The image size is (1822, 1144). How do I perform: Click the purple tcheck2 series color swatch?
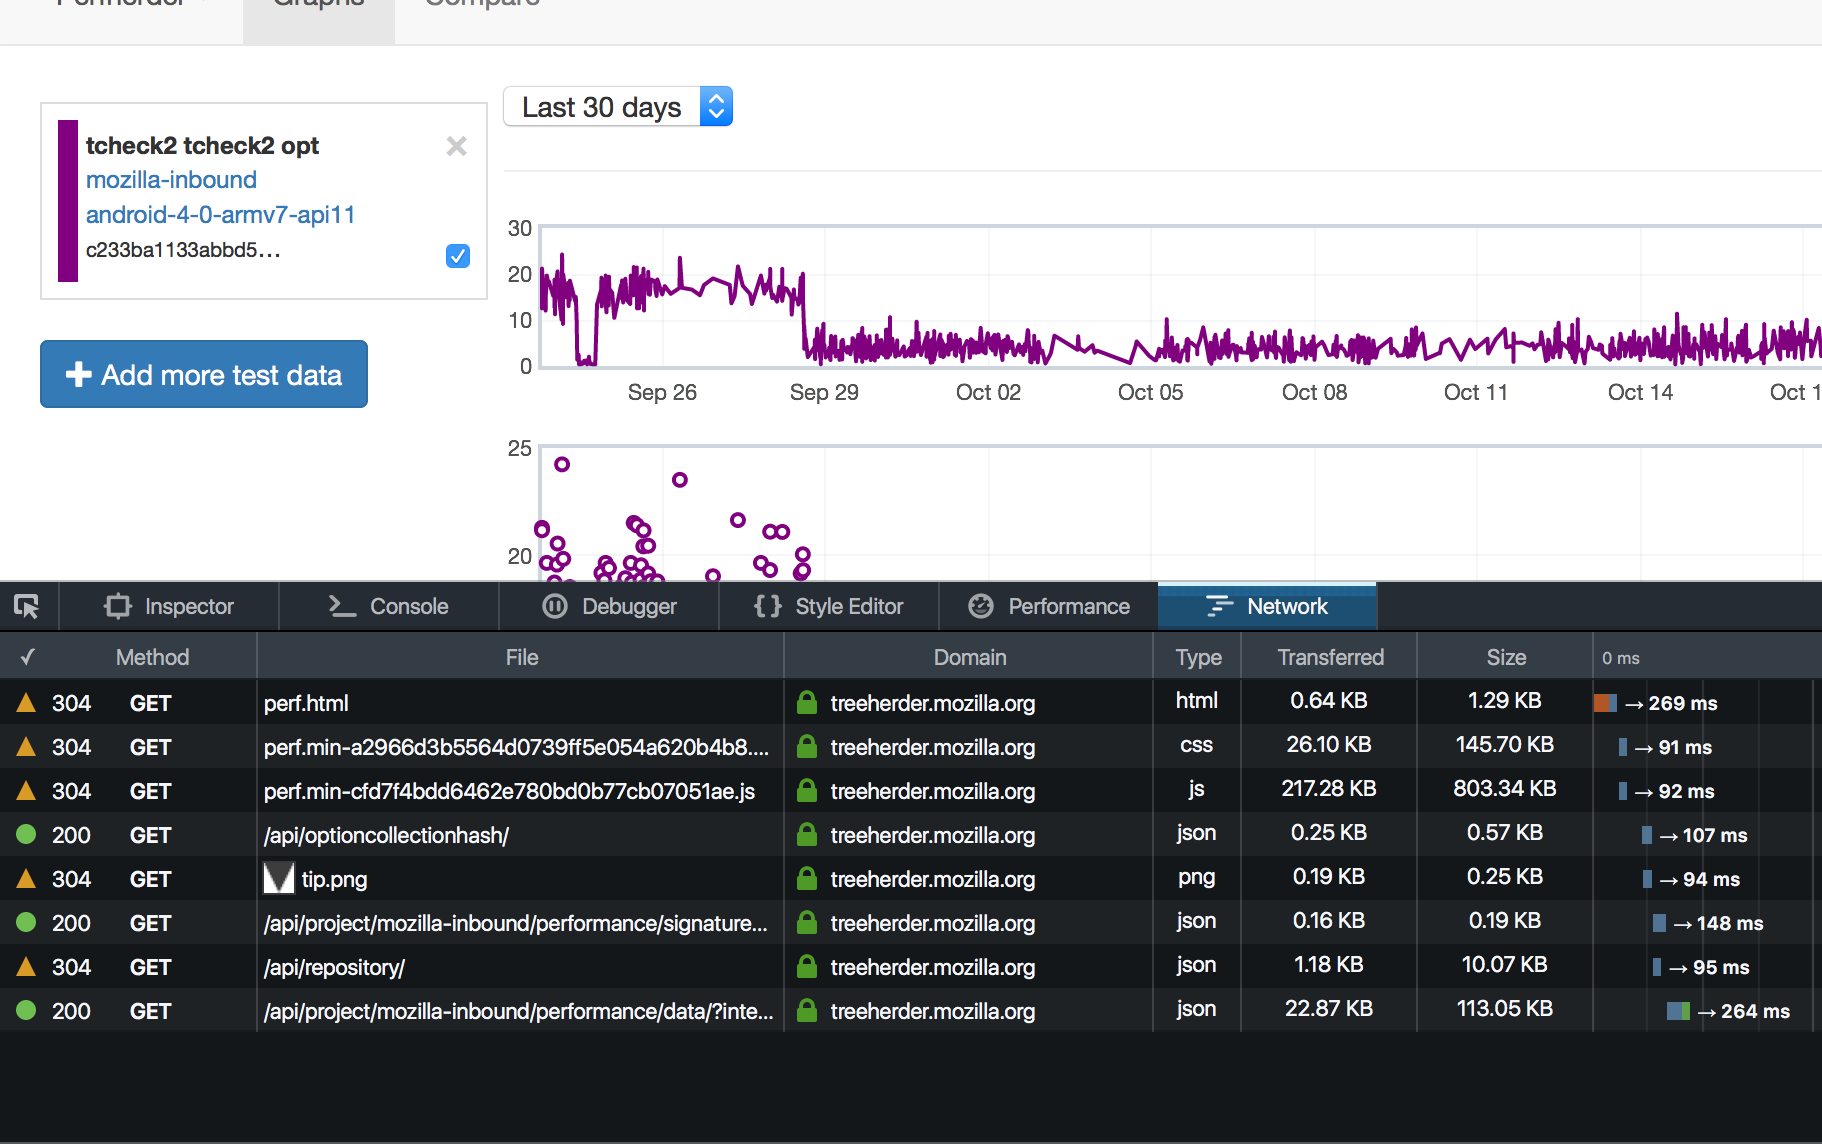click(68, 200)
